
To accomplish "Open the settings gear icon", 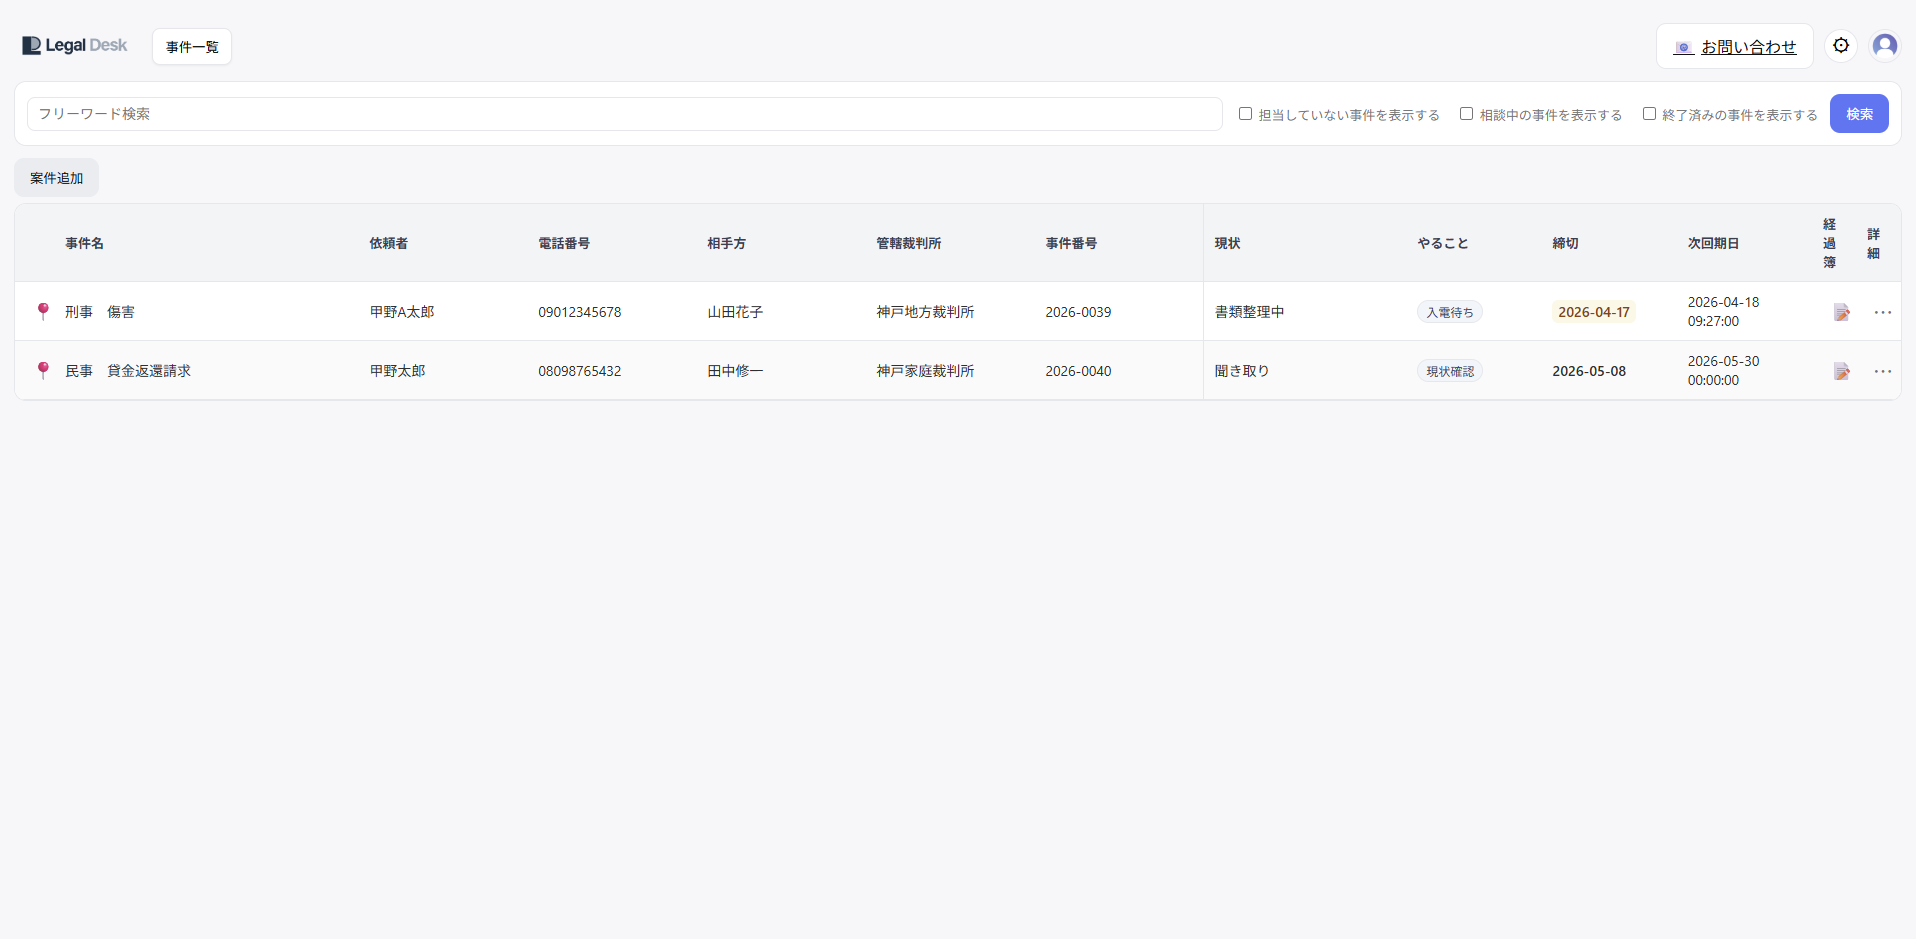I will 1841,45.
